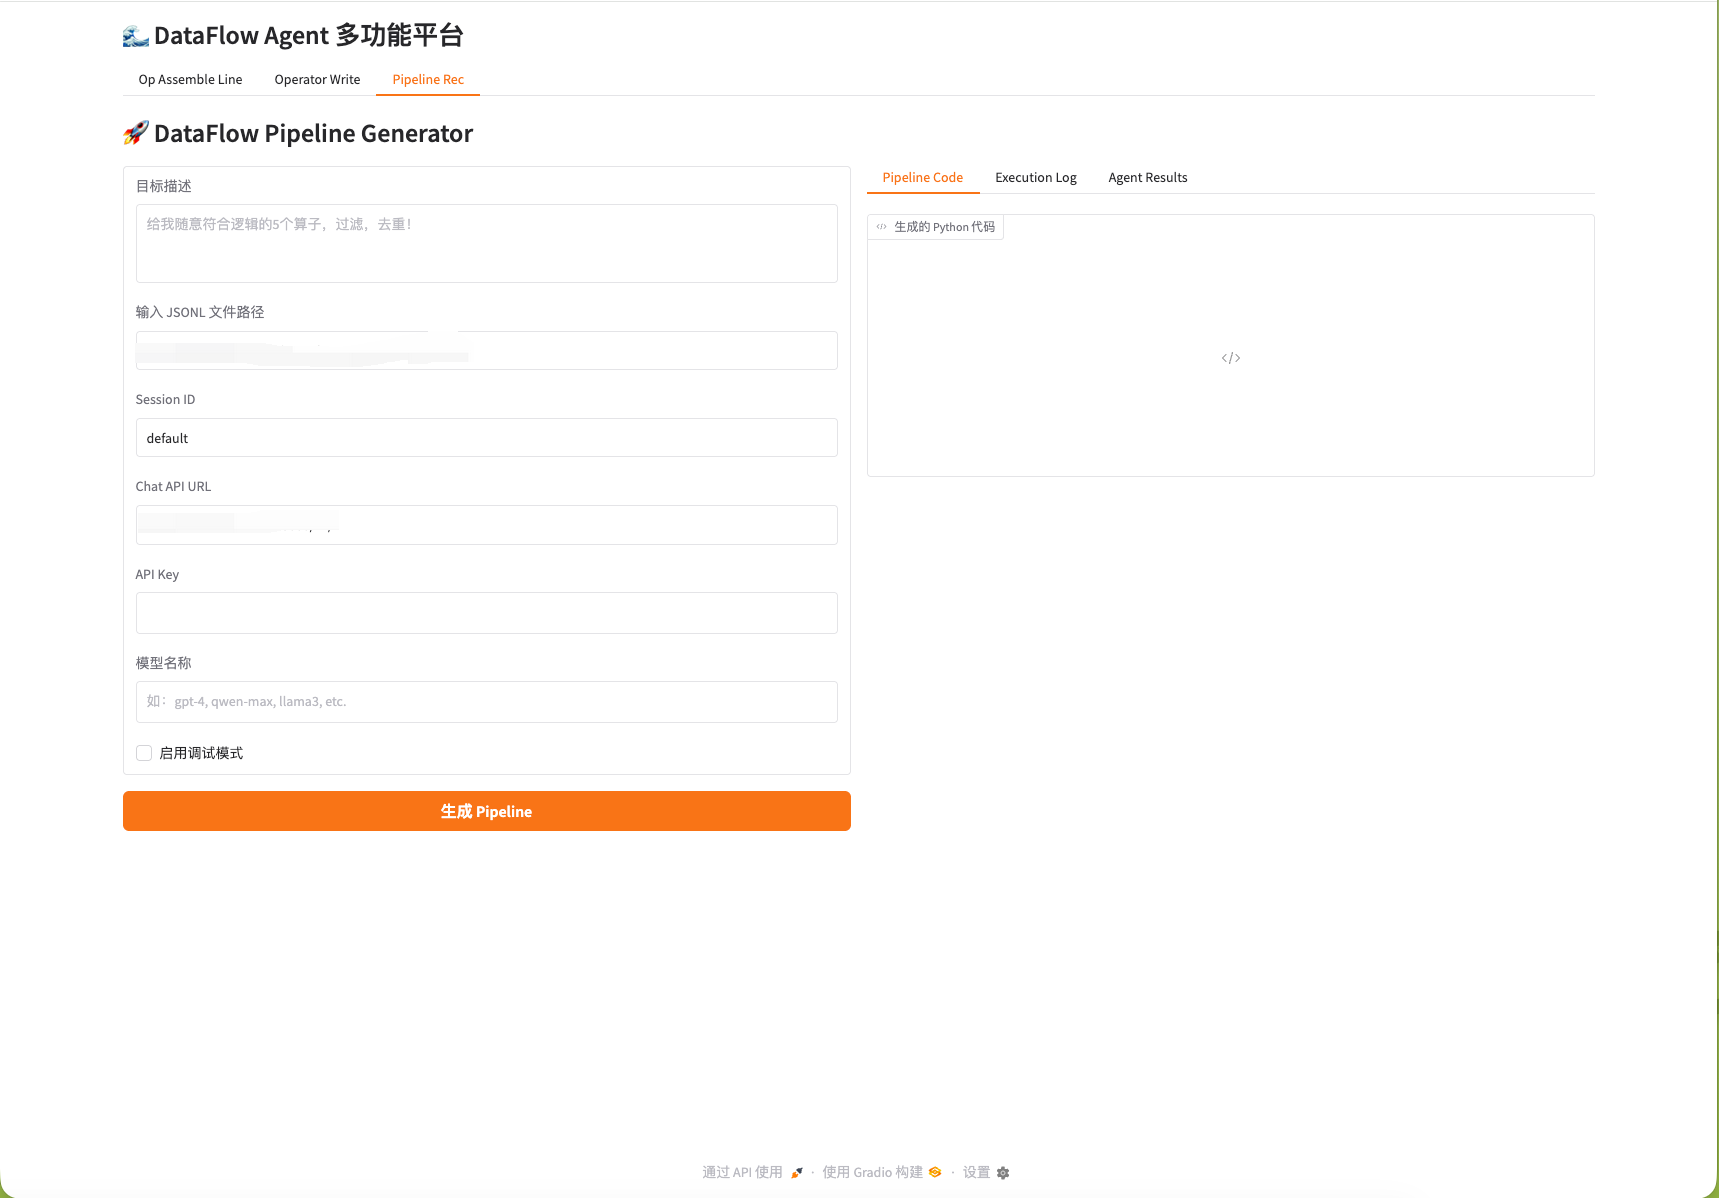Open '通过 API 使用' link in footer
The width and height of the screenshot is (1719, 1198).
[x=743, y=1172]
